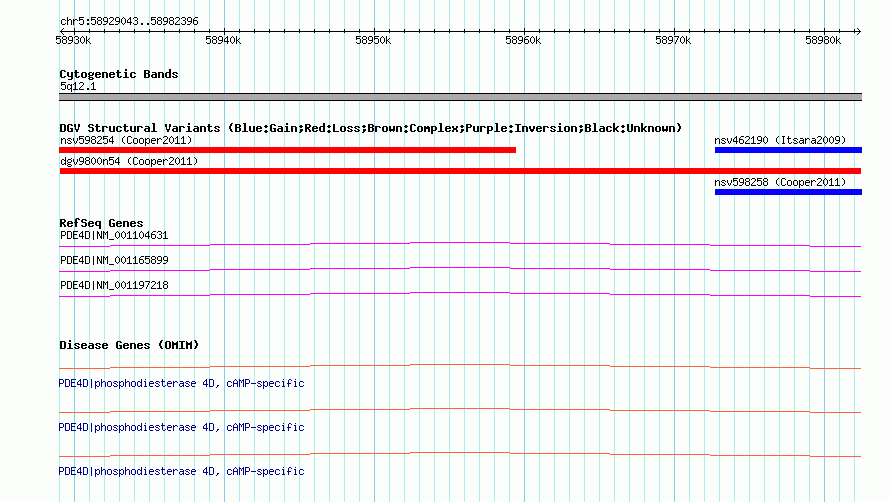Open the third PDE4D phosphodiesterase 4D link

[181, 471]
